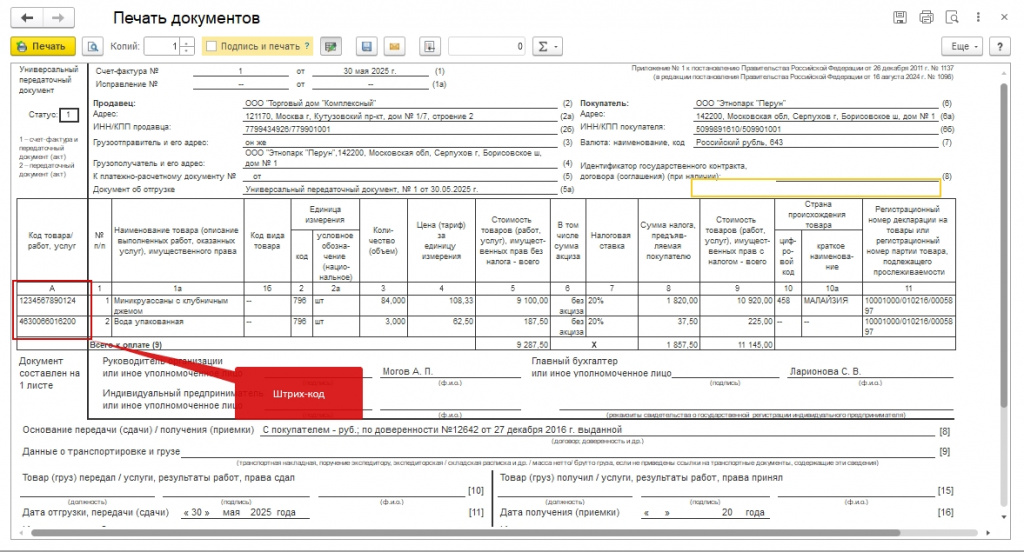Screen dimensions: 1024x552
Task: Click the title bar preview magnifier icon
Action: [952, 18]
